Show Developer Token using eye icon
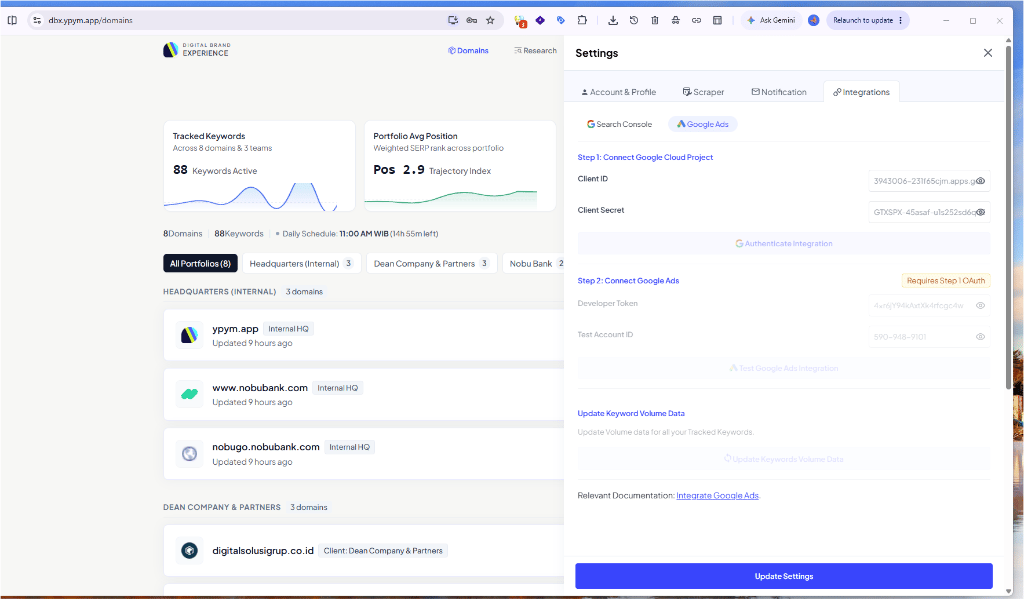 coord(980,305)
